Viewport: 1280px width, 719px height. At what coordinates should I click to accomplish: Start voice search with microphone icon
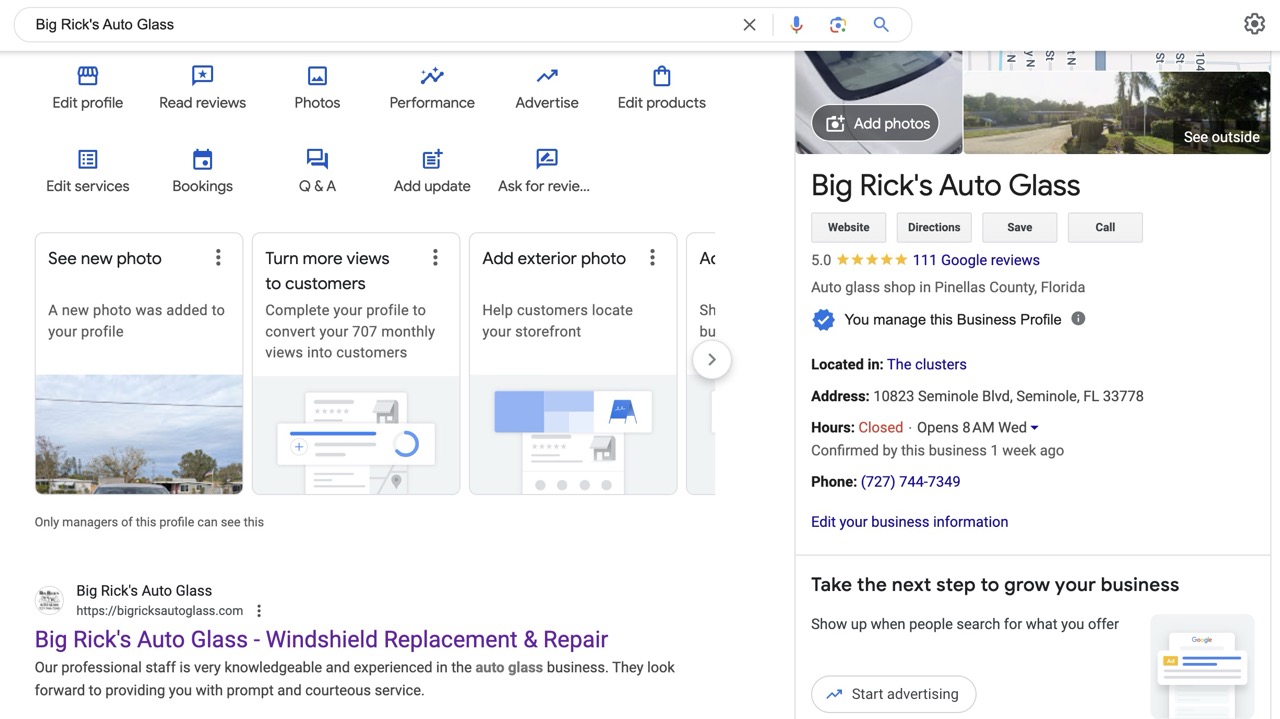click(797, 25)
